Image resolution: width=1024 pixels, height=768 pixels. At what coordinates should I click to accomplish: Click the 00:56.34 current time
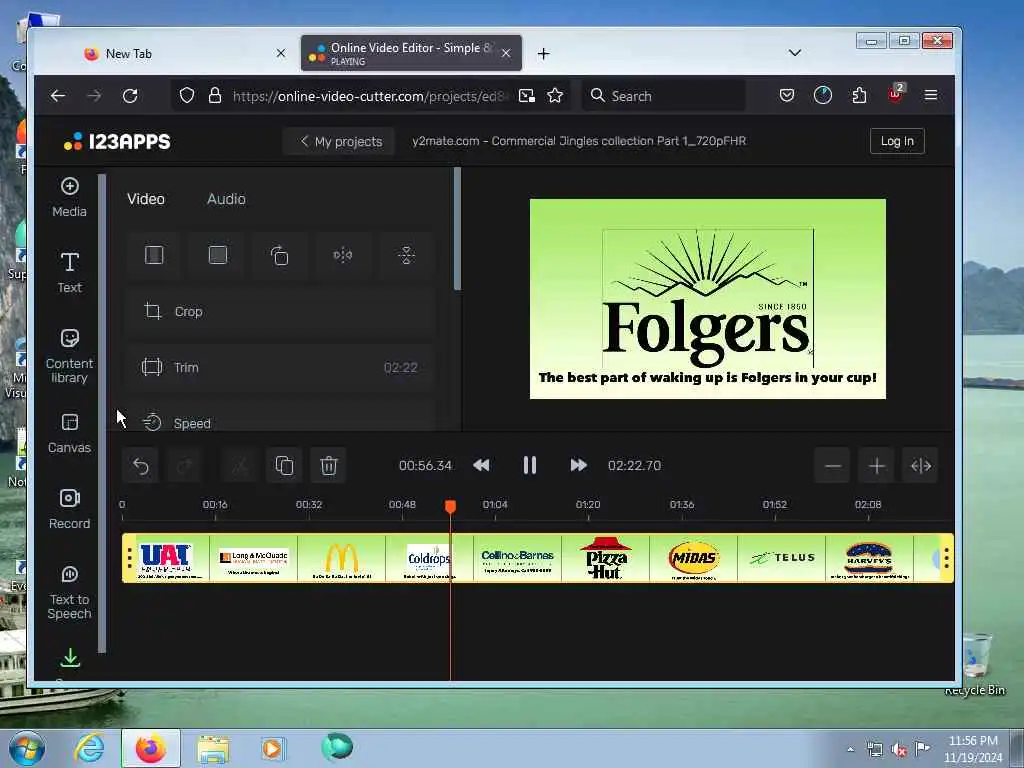[x=425, y=466]
